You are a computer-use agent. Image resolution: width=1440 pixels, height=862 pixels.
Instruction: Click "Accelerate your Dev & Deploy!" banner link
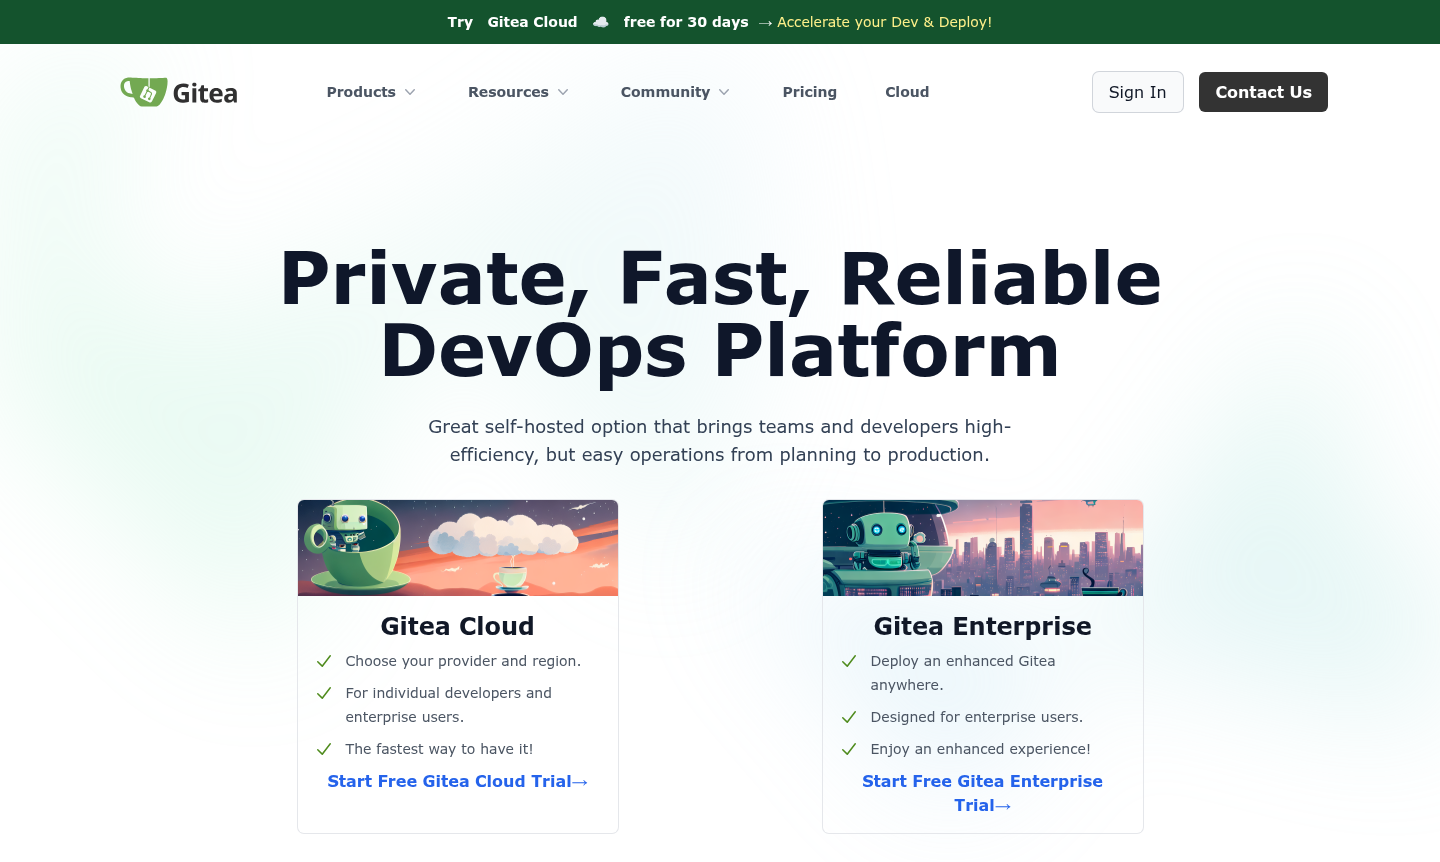(884, 21)
